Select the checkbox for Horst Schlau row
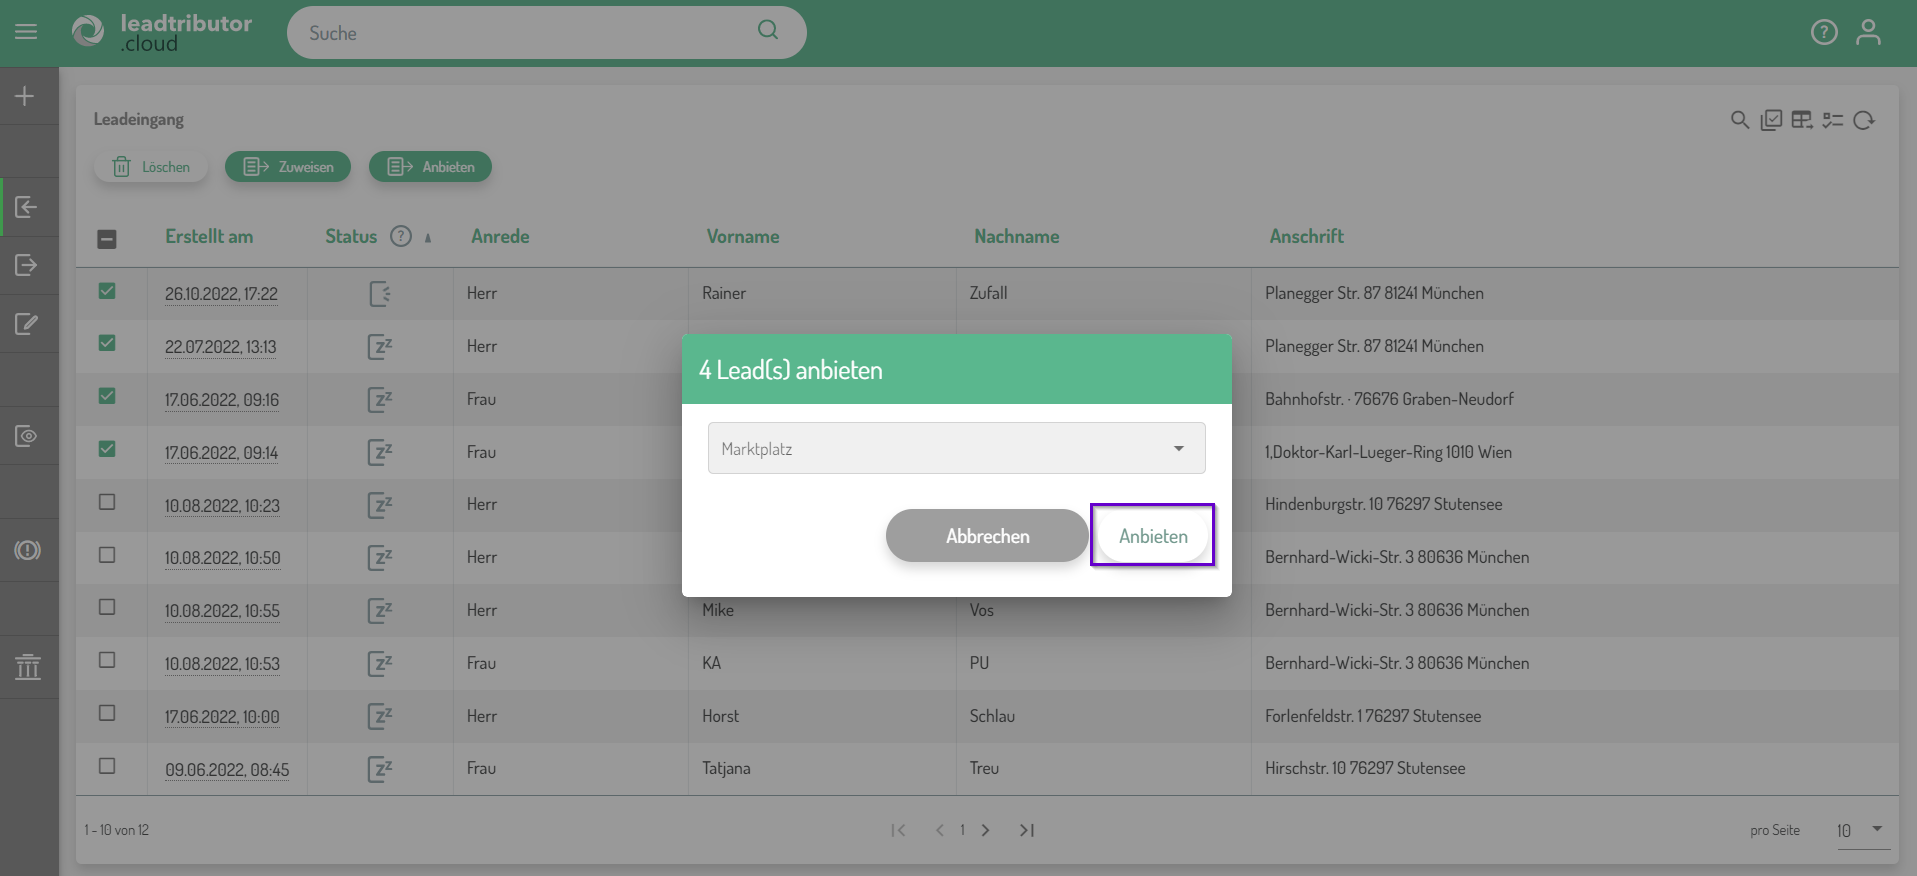The height and width of the screenshot is (876, 1917). click(x=107, y=713)
